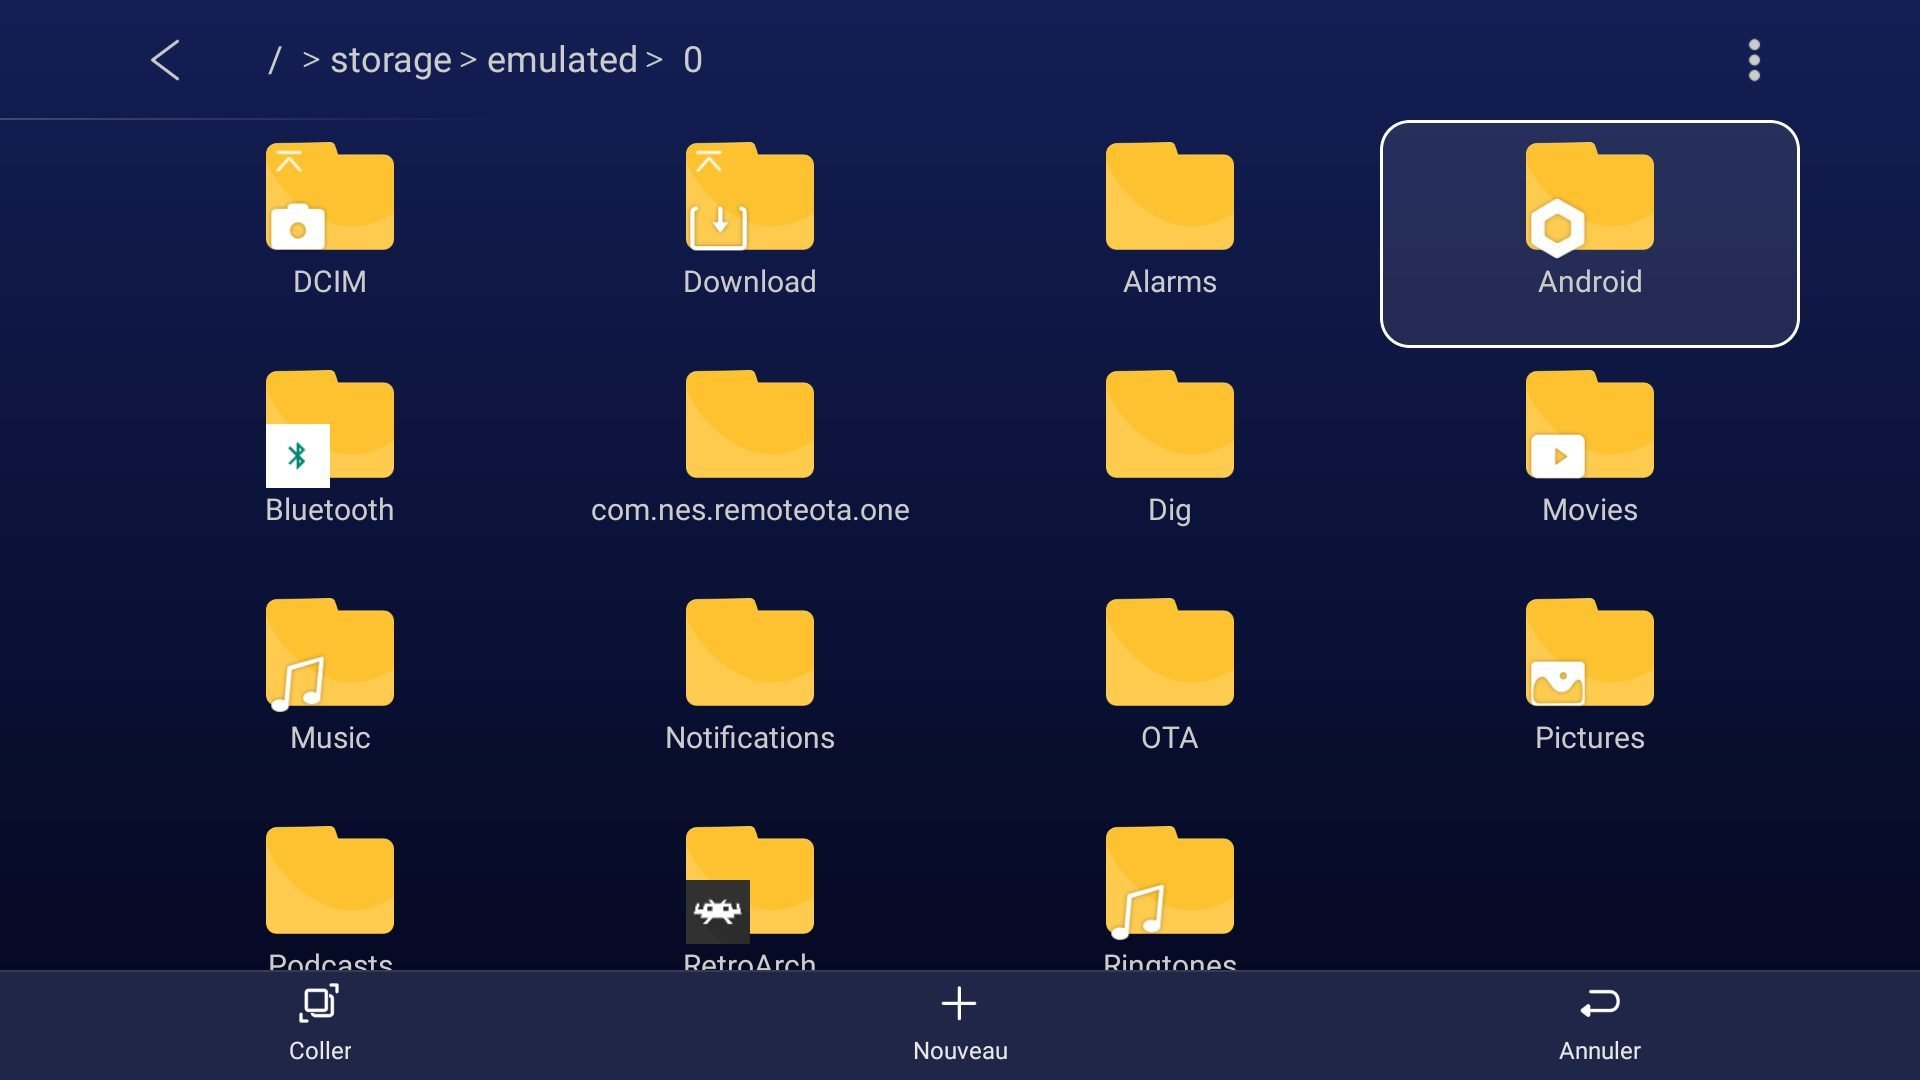Image resolution: width=1920 pixels, height=1080 pixels.
Task: Click the Download folder name label
Action: [750, 282]
